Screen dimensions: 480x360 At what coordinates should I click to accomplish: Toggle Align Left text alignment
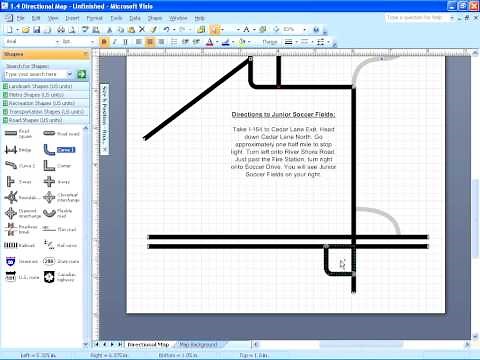(x=139, y=42)
